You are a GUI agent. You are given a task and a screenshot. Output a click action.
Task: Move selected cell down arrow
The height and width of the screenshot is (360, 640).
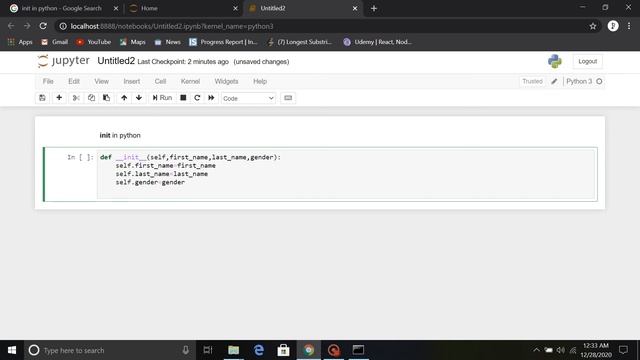pos(139,98)
